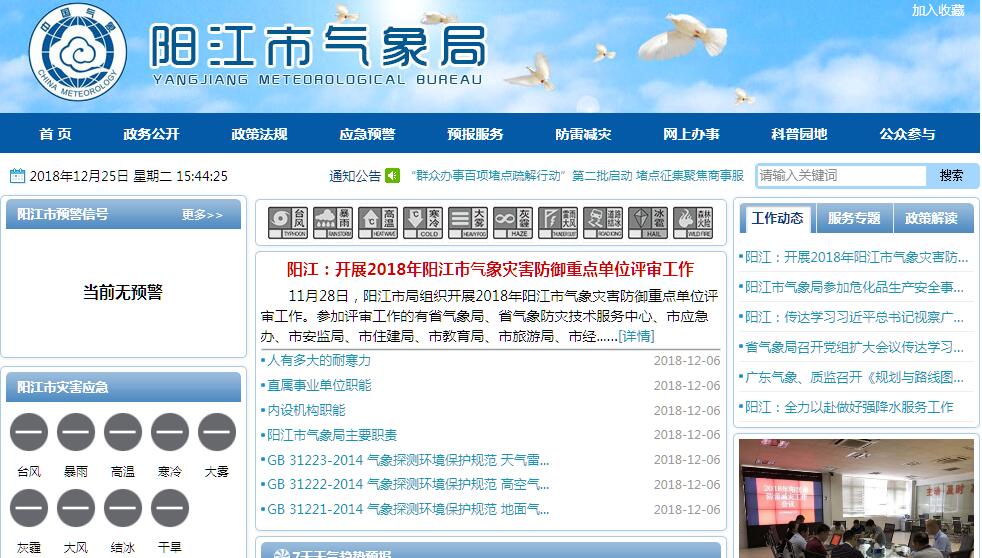The height and width of the screenshot is (558, 982).
Task: Open news 阳江市气象局参加危化品生产安全事...
Action: 854,287
